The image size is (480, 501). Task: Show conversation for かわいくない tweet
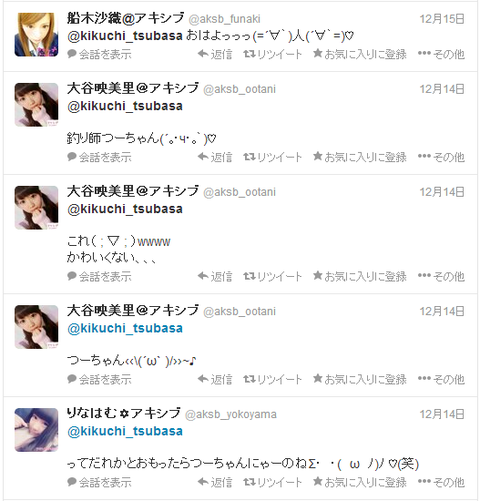99,276
